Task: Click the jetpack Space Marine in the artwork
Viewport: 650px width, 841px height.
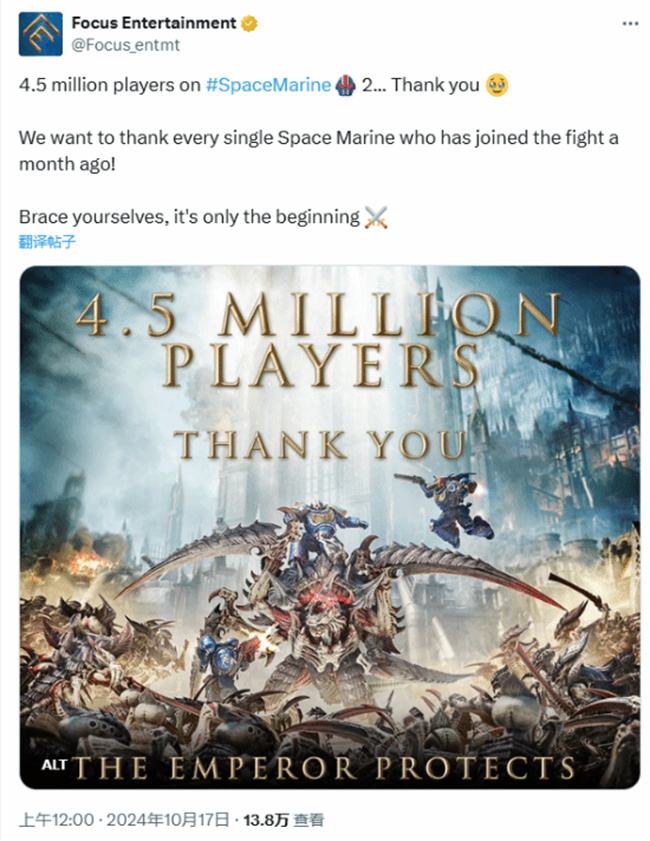Action: (452, 505)
